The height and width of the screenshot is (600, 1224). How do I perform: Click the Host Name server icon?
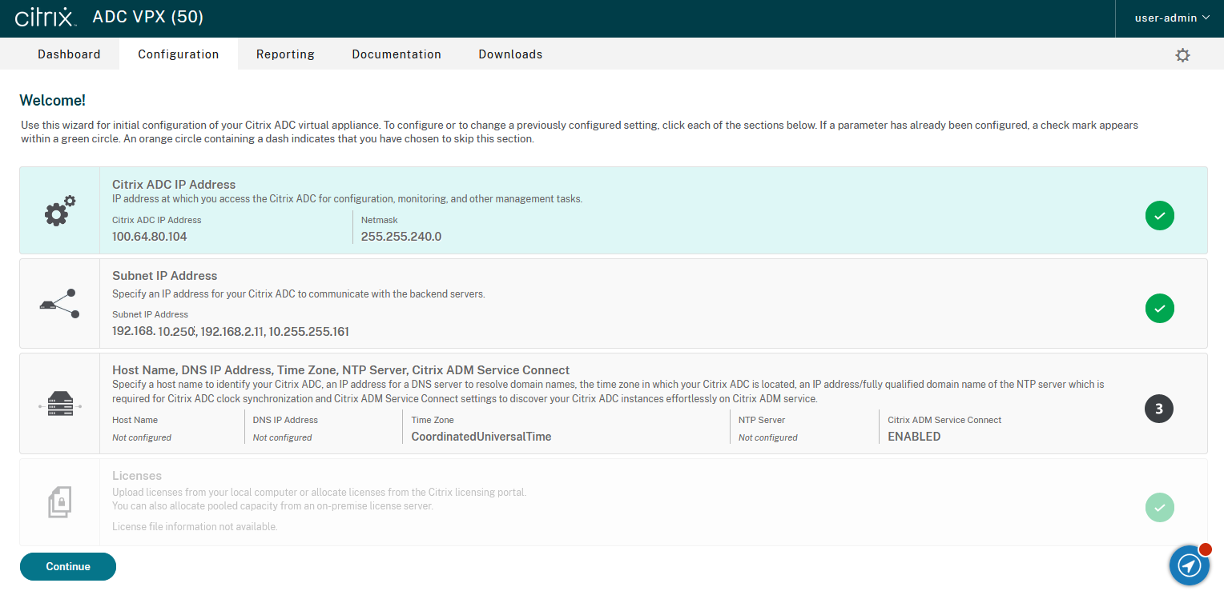pos(59,404)
